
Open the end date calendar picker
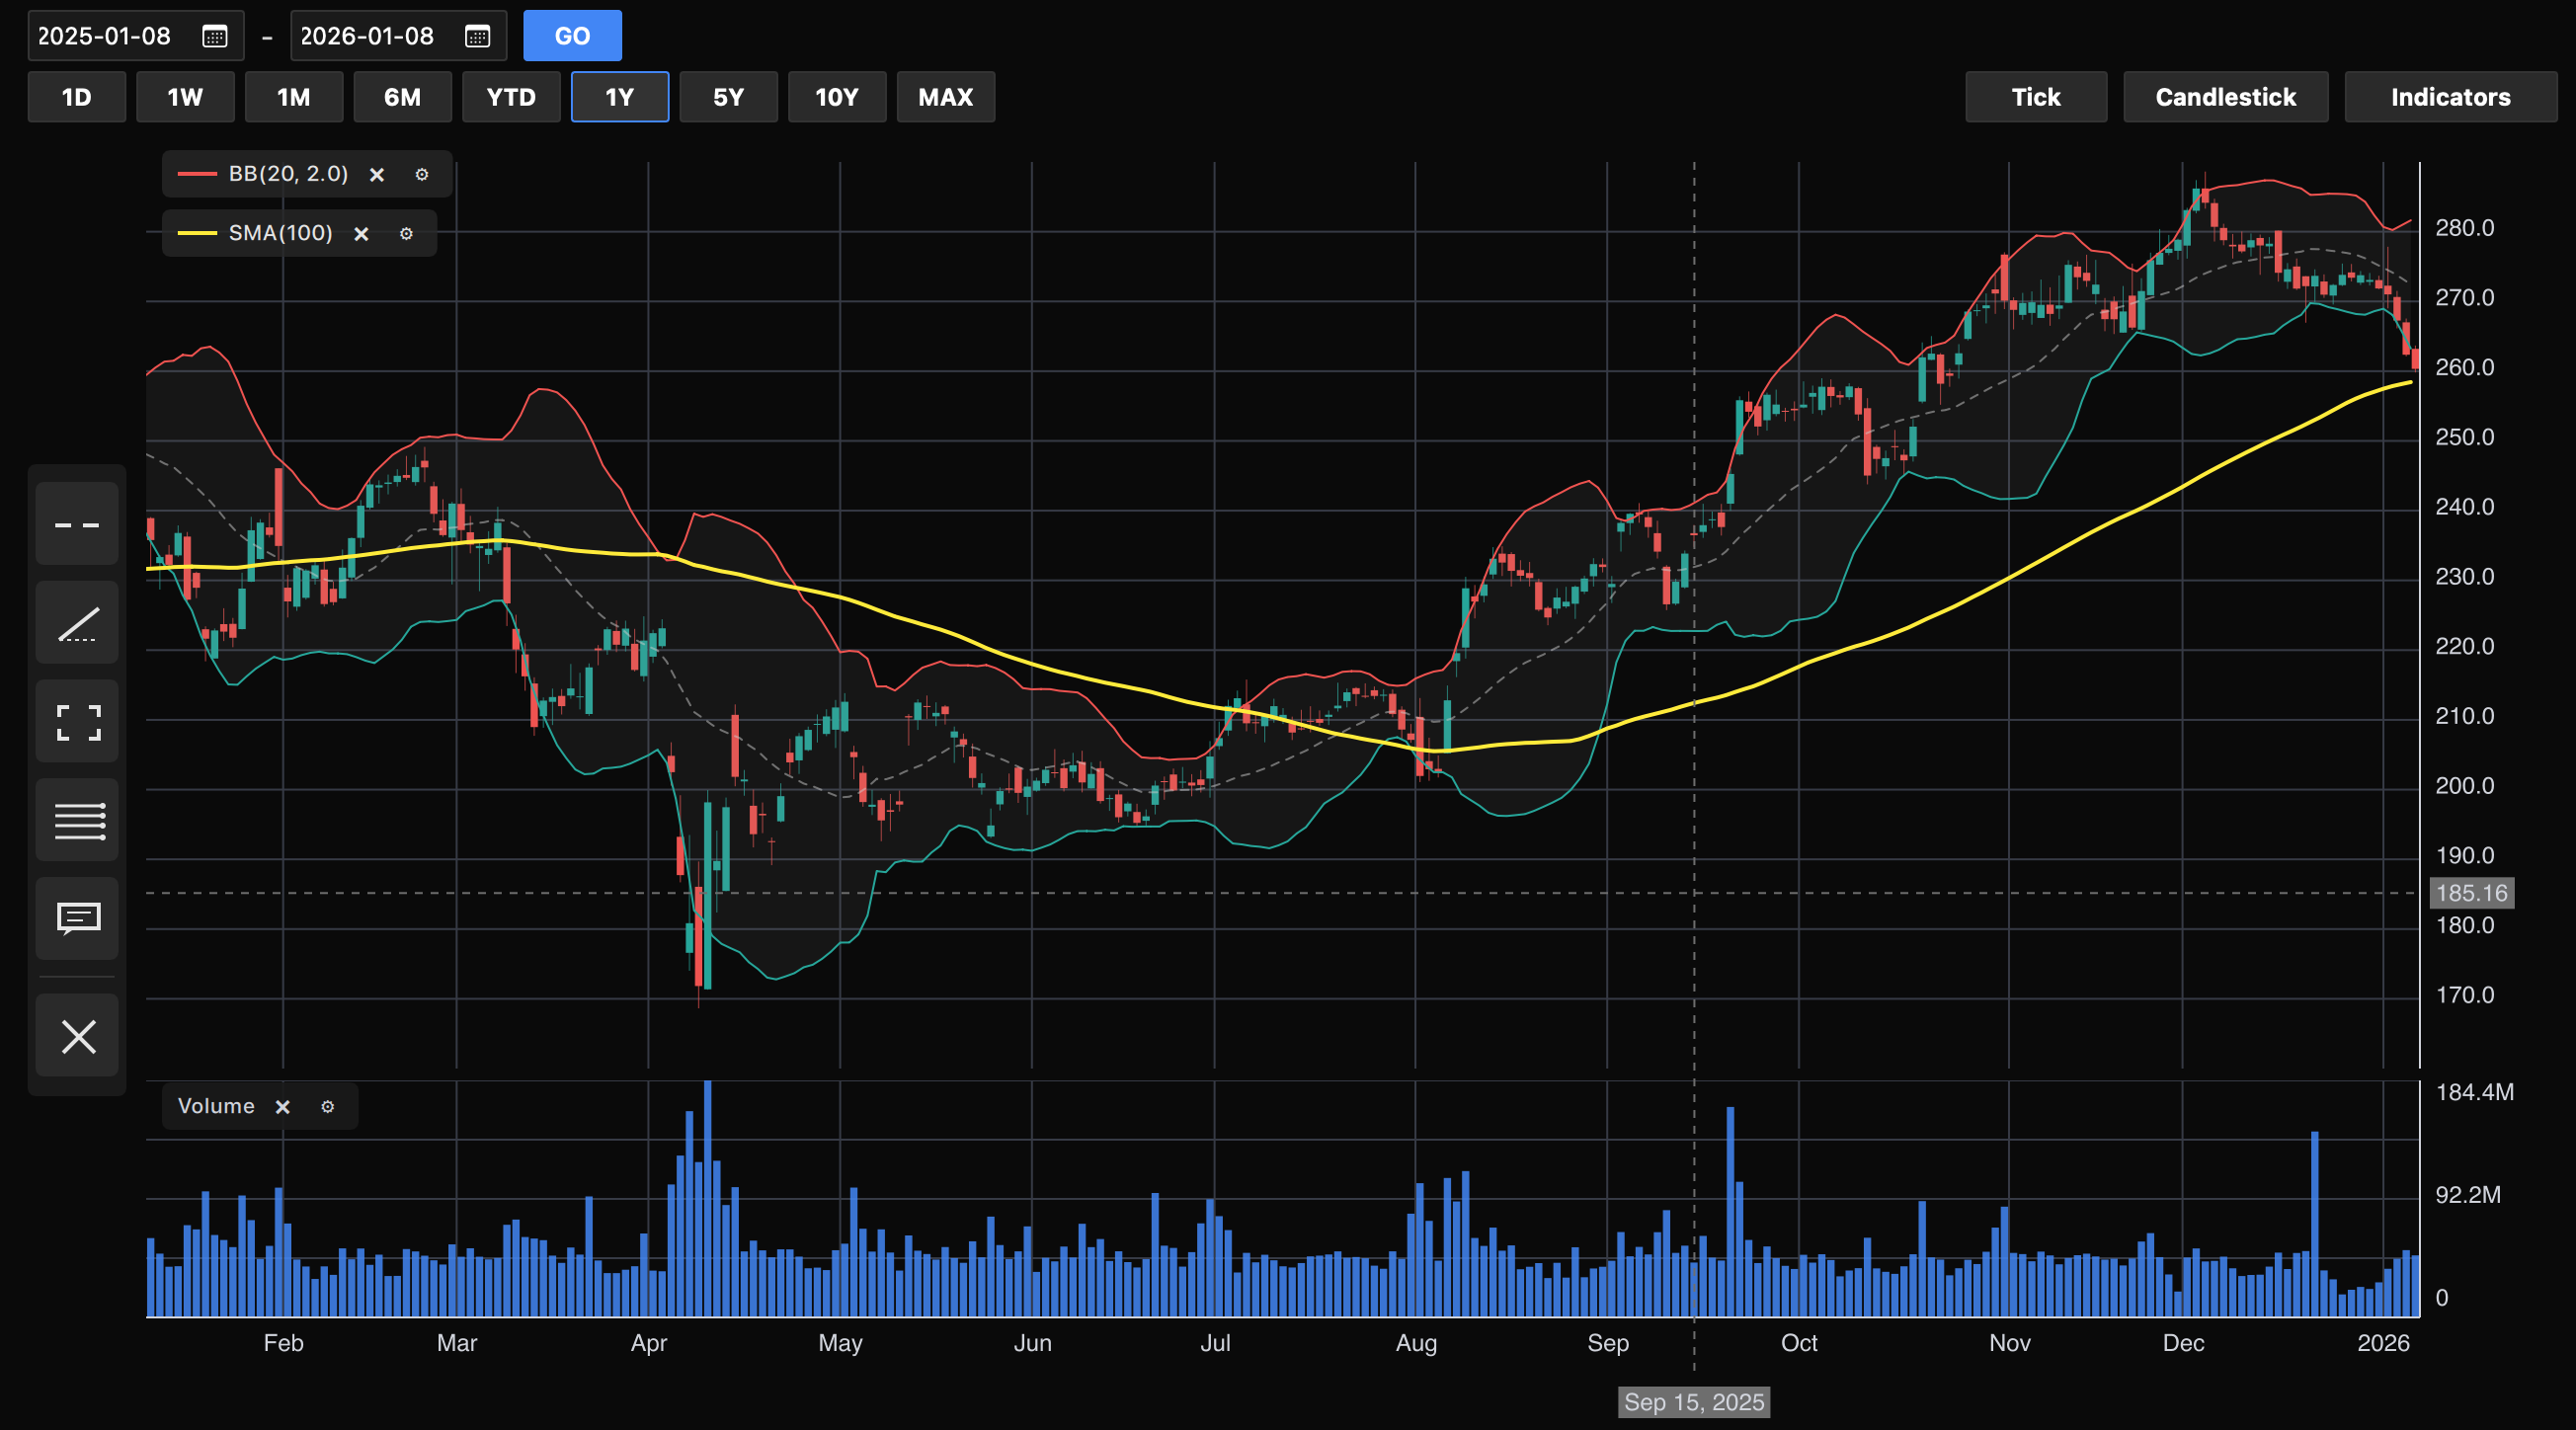[x=478, y=37]
